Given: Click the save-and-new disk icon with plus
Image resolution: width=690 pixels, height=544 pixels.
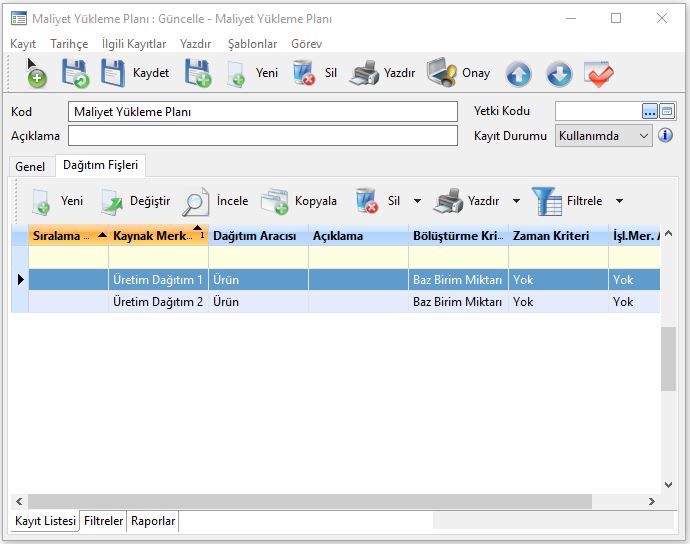Looking at the screenshot, I should (198, 73).
